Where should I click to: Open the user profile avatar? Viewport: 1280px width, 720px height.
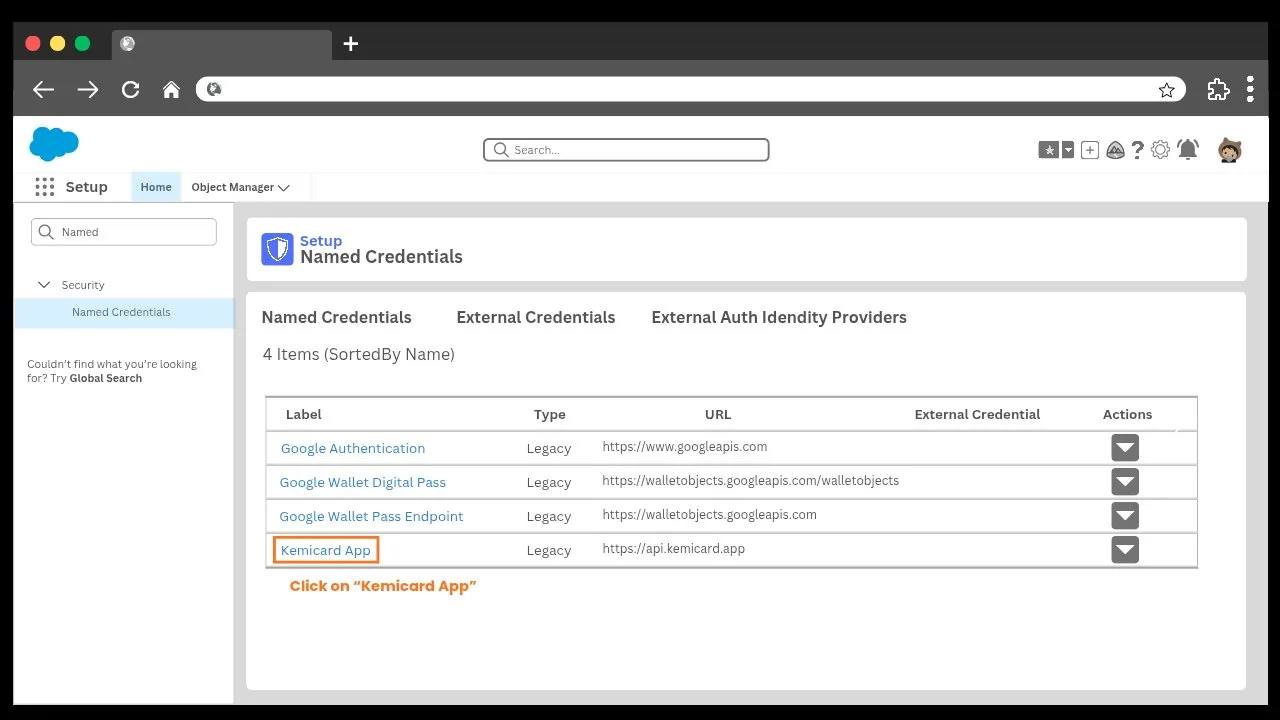pos(1229,150)
